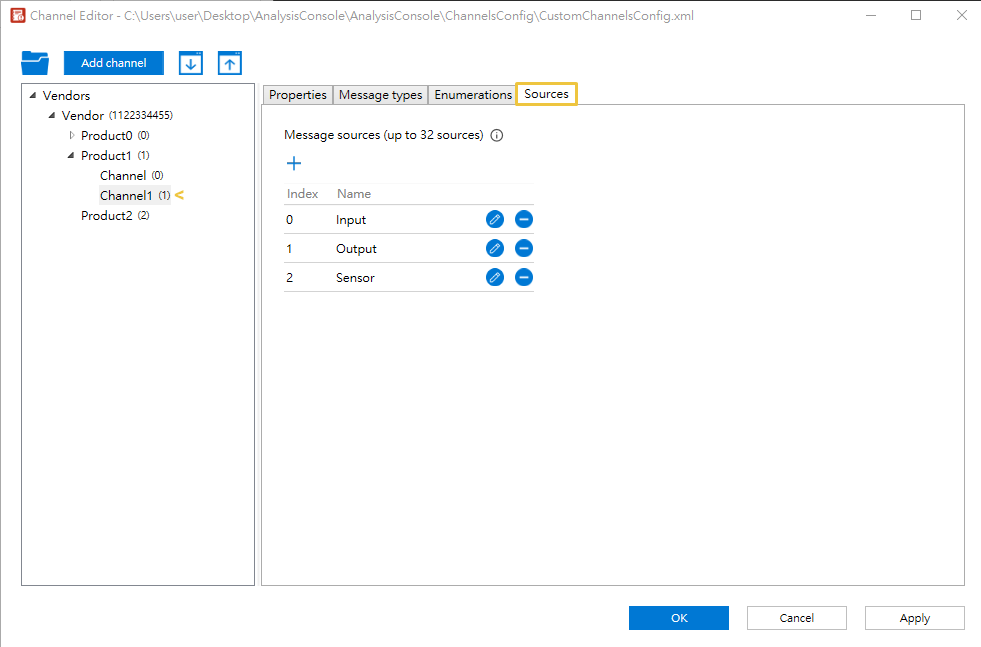Edit the Sensor source name
Viewport: 981px width, 647px height.
pyautogui.click(x=495, y=278)
